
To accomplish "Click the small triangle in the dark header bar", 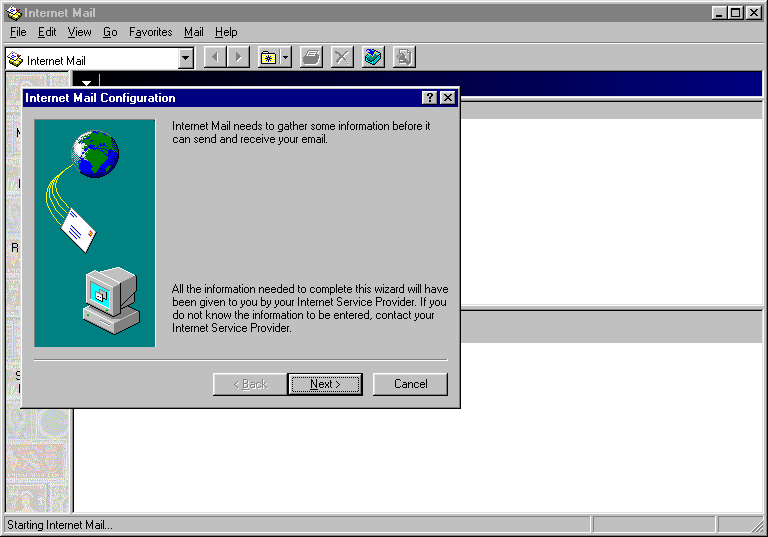I will 87,83.
